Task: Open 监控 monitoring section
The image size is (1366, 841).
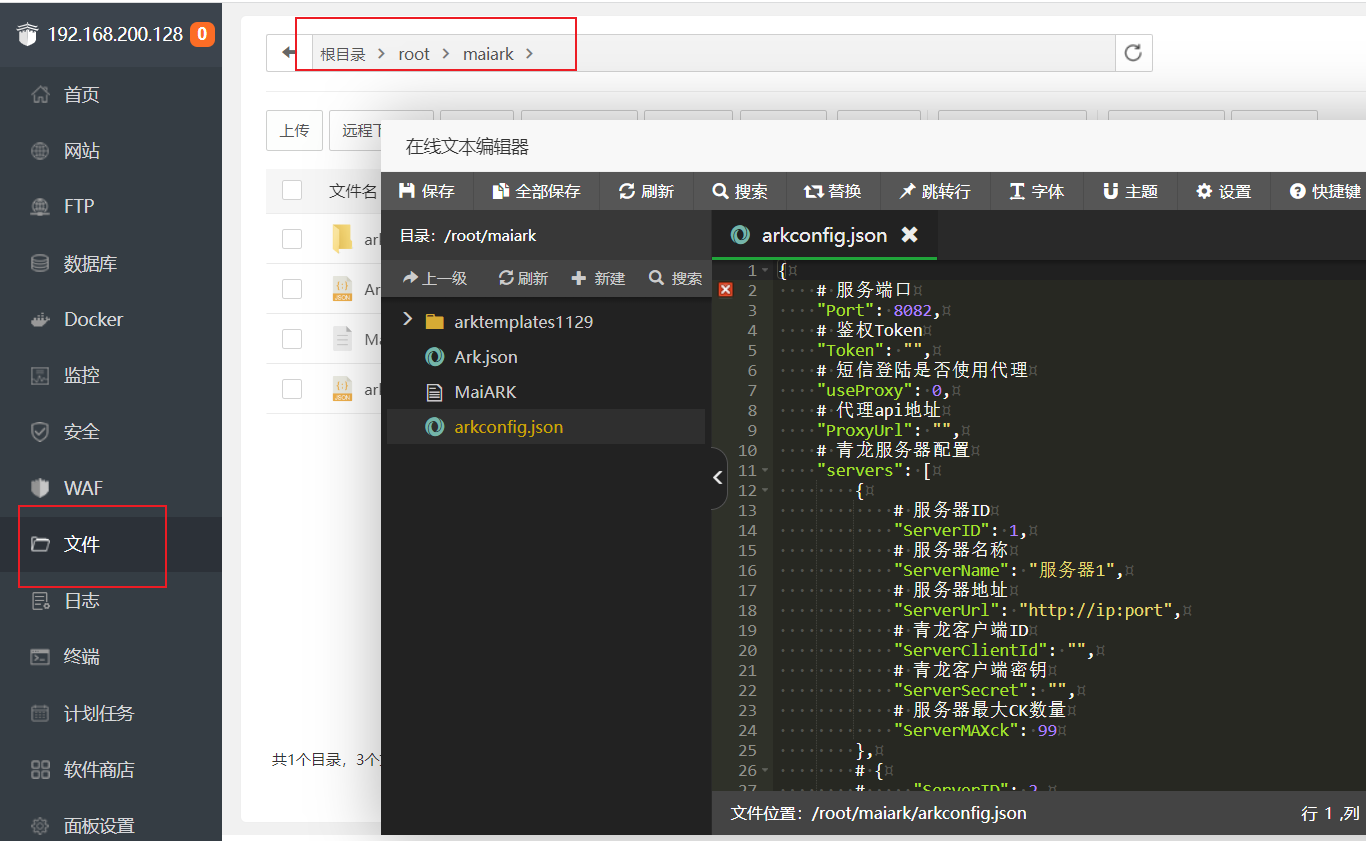Action: click(x=81, y=376)
